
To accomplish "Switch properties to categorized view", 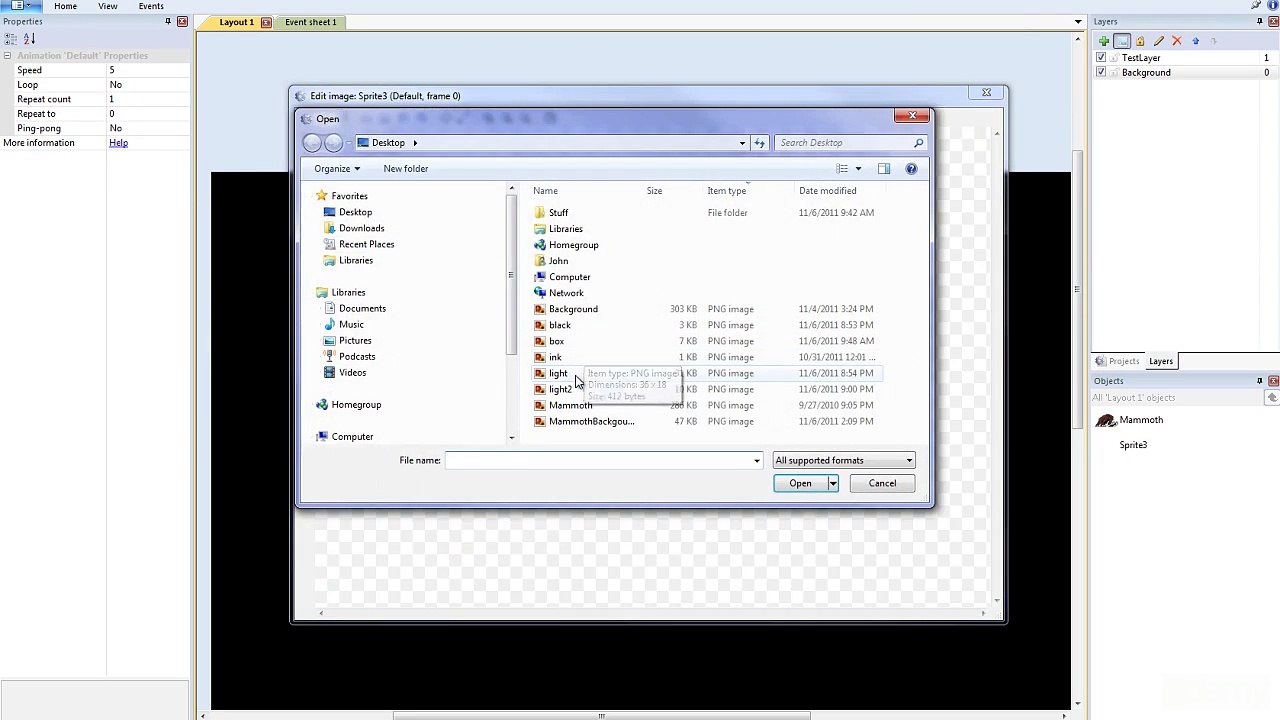I will [x=10, y=39].
